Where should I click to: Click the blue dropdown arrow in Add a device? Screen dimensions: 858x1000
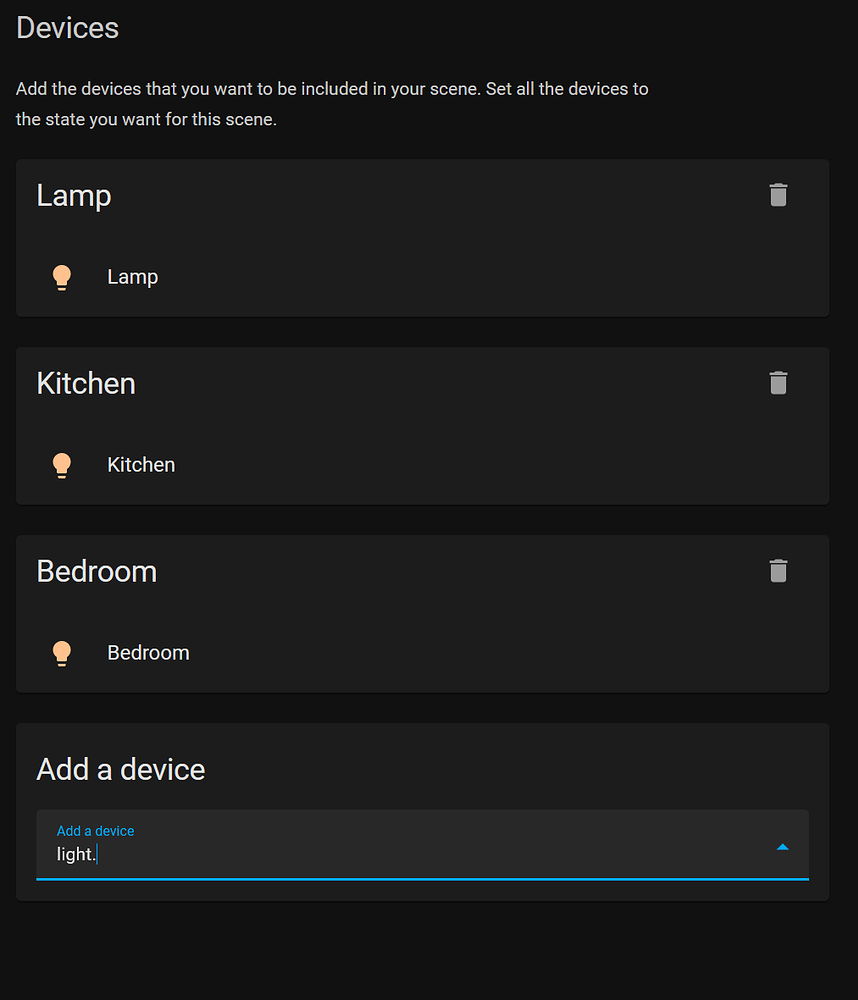(783, 845)
